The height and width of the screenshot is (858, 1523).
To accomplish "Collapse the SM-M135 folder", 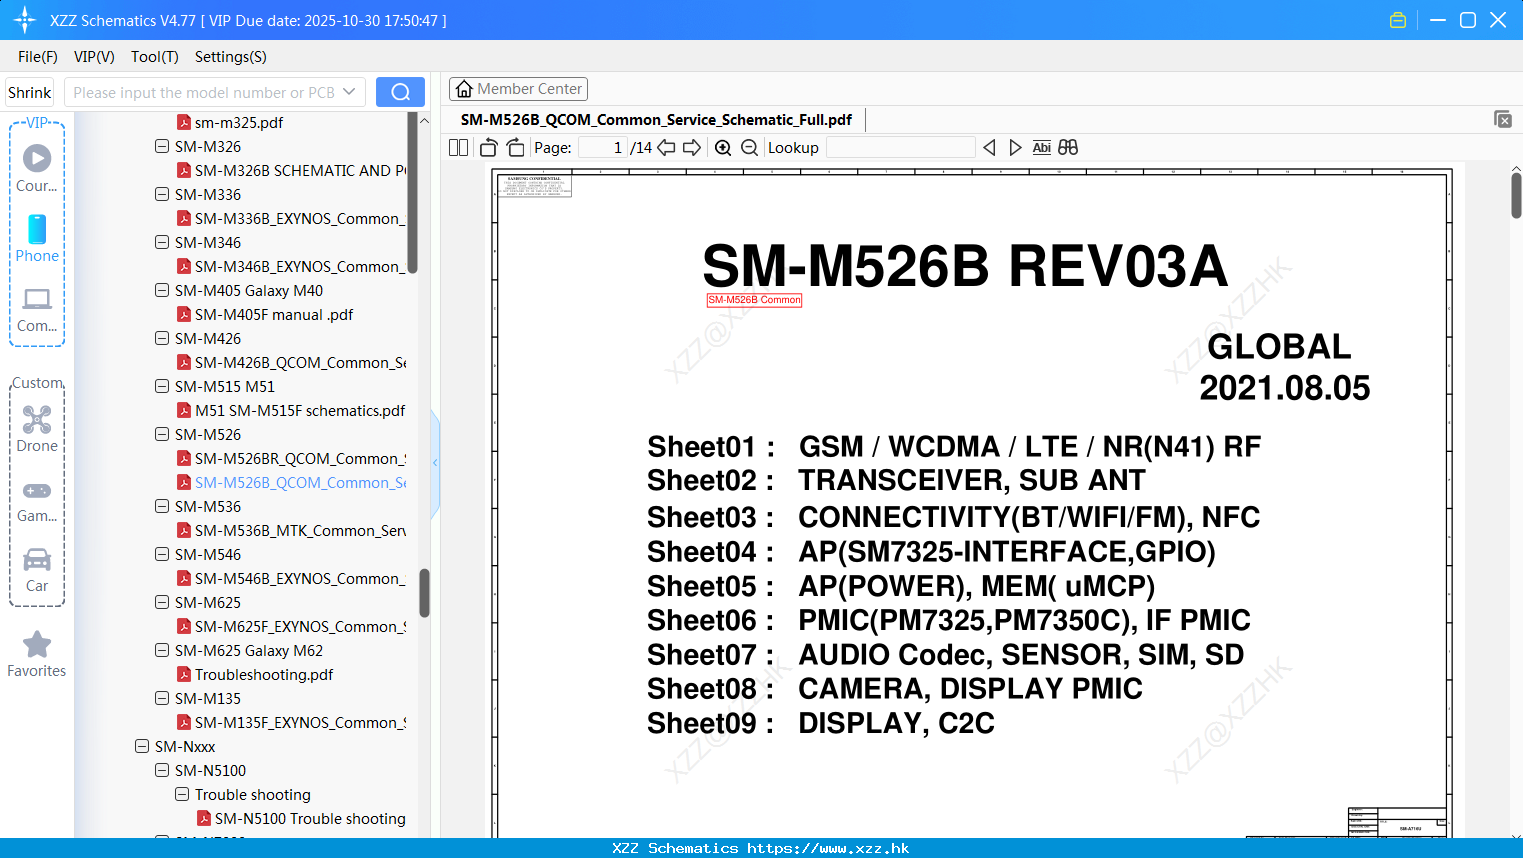I will pos(162,698).
